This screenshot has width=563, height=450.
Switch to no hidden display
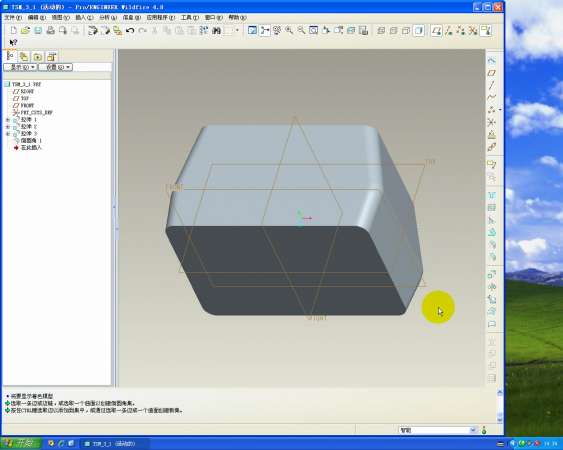(406, 31)
